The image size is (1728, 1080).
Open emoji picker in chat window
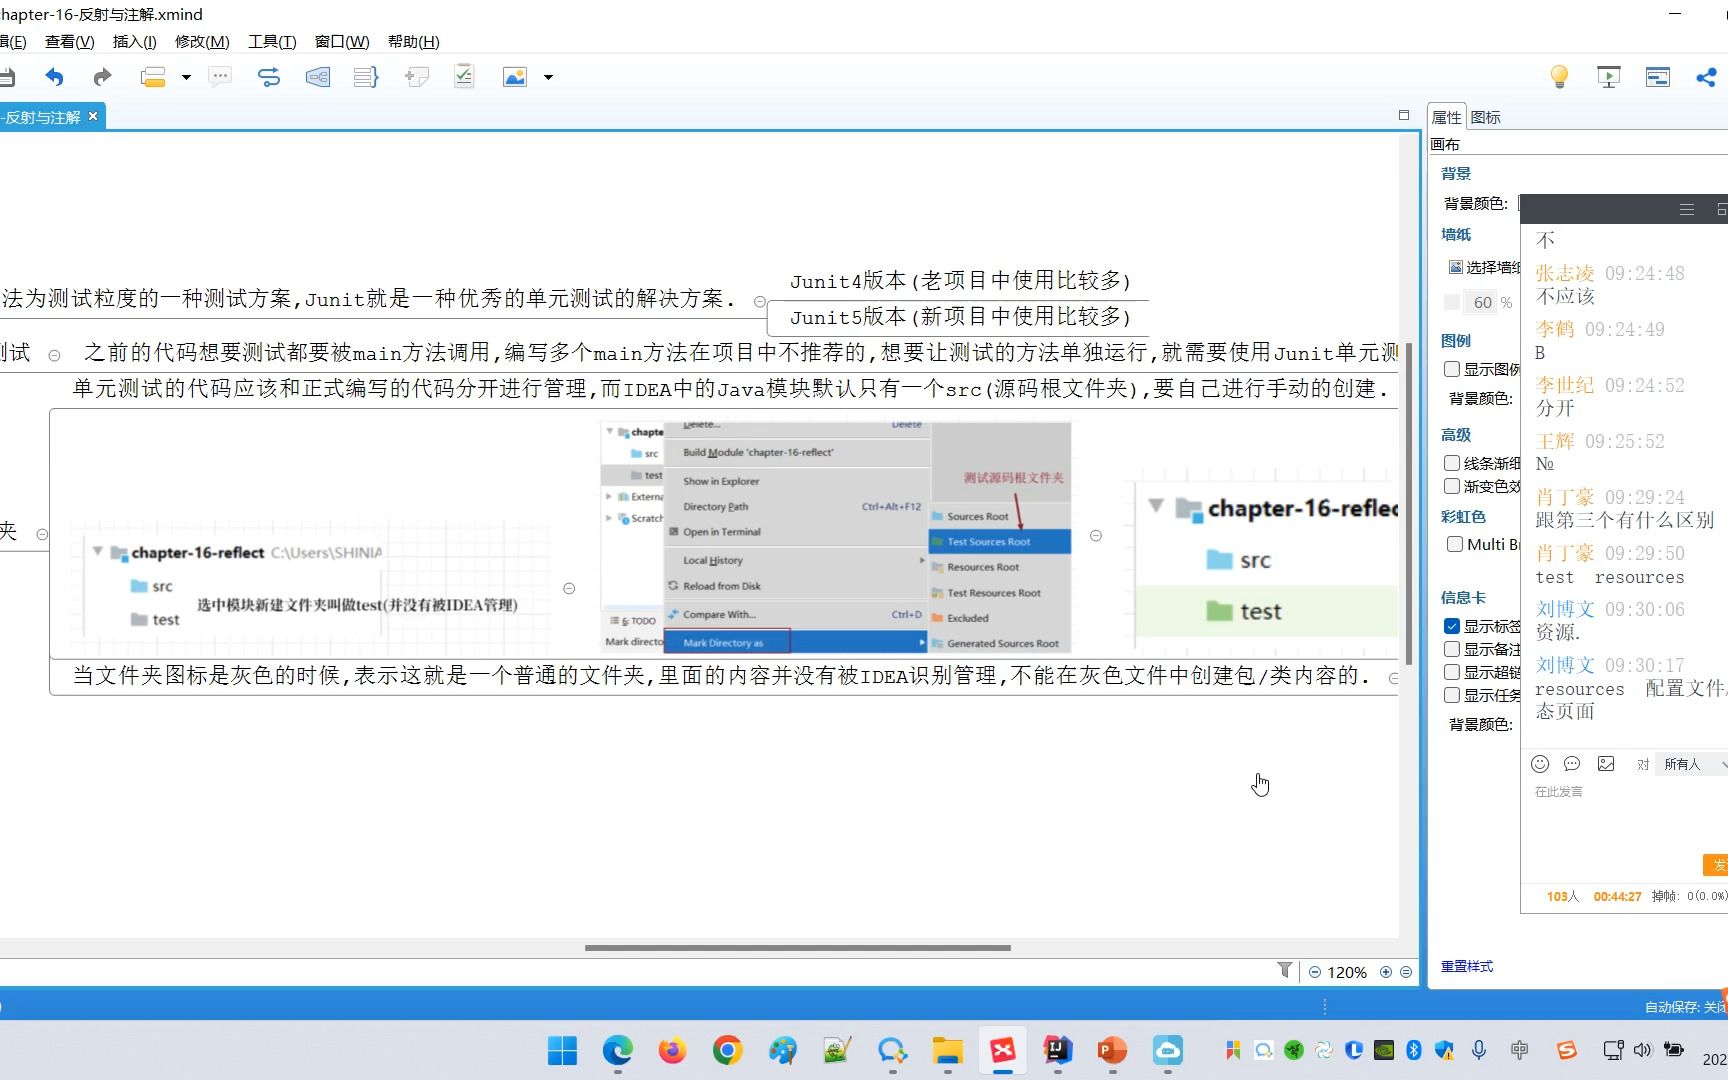point(1540,764)
